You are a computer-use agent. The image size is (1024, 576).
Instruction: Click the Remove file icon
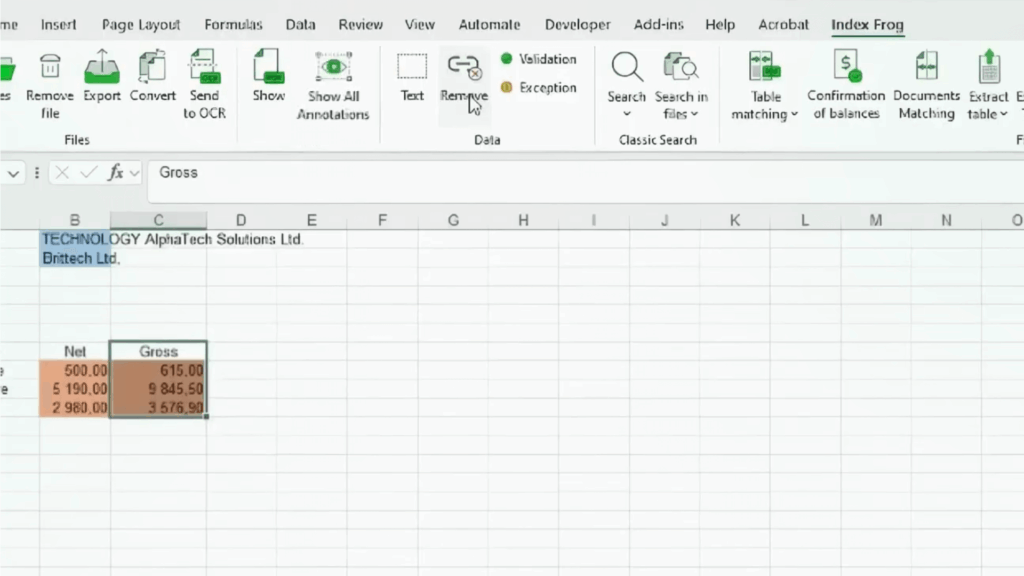(50, 67)
